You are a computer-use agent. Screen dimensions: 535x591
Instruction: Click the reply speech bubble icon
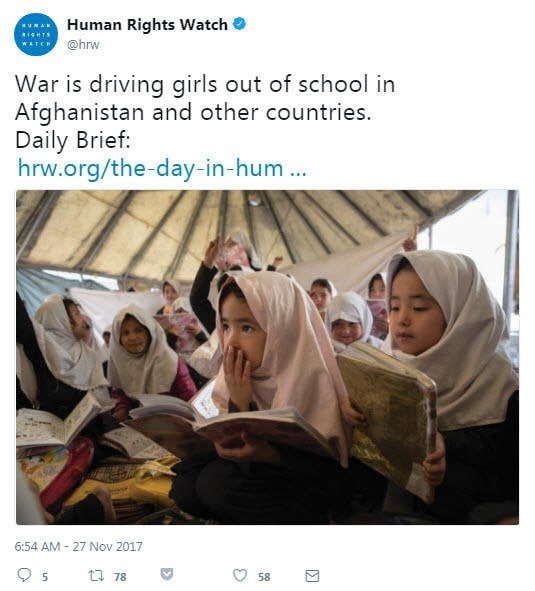[25, 575]
